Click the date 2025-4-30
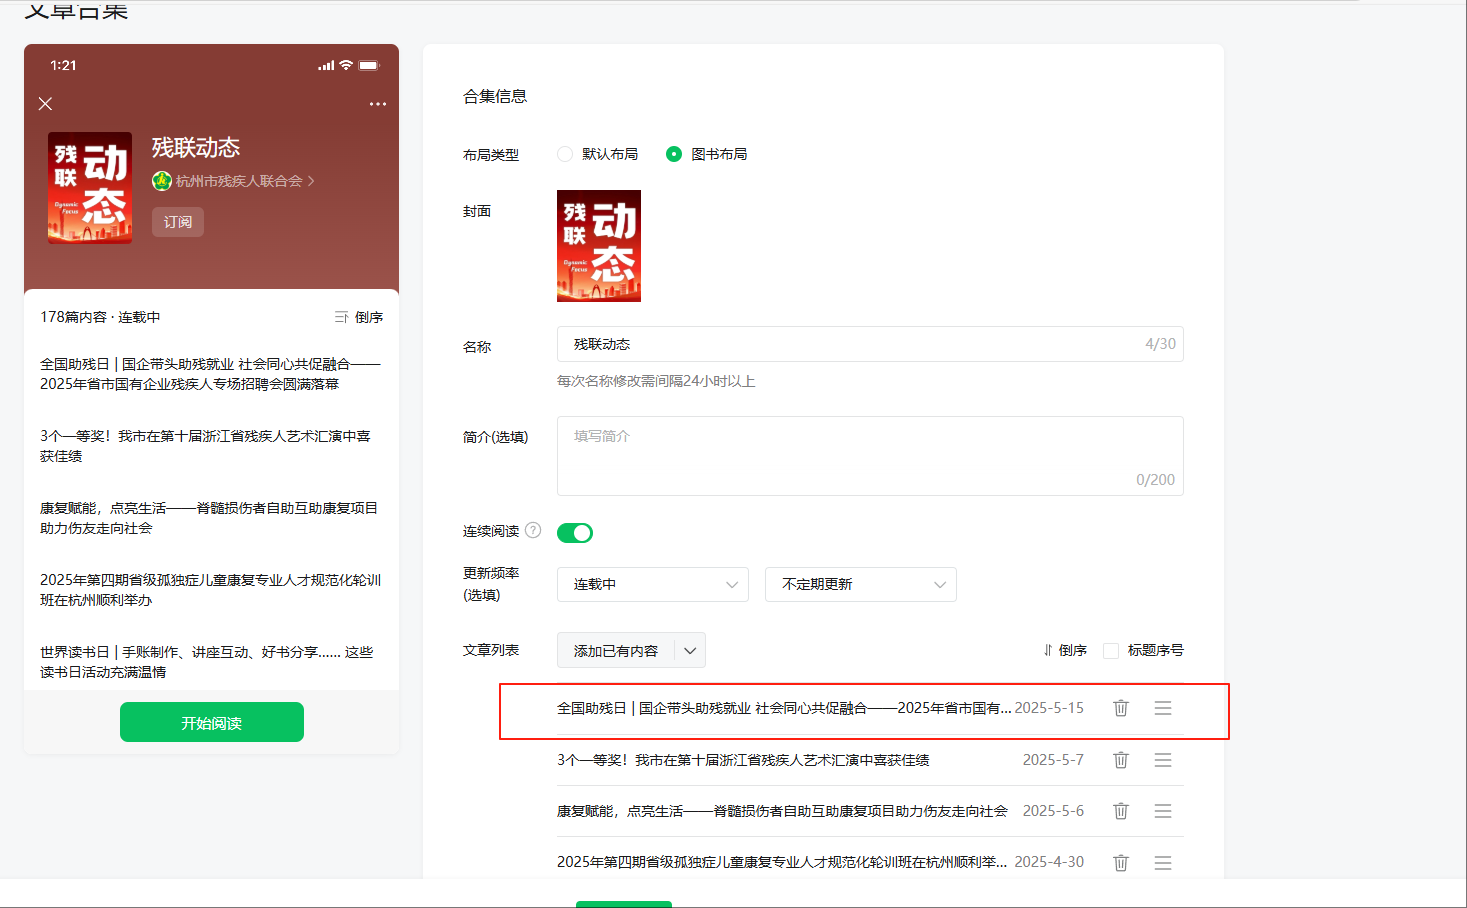1467x908 pixels. tap(1049, 862)
